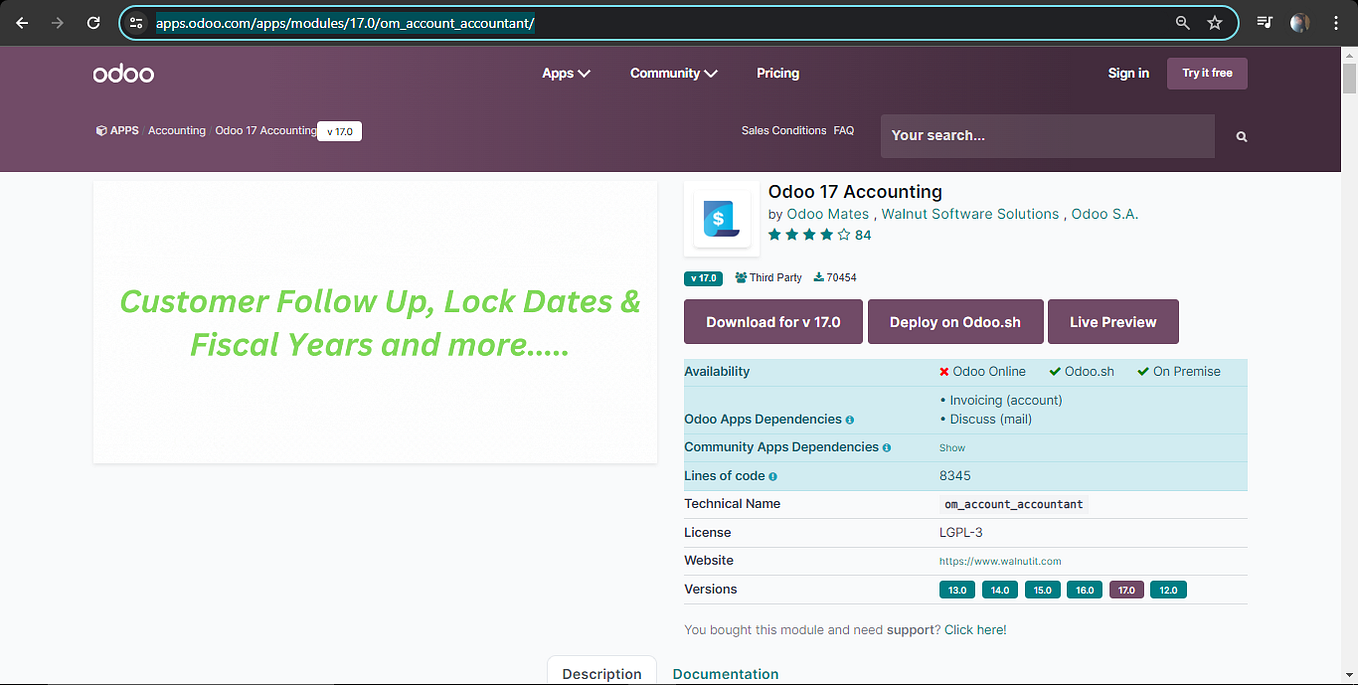1358x685 pixels.
Task: Switch to the Documentation tab
Action: [x=725, y=673]
